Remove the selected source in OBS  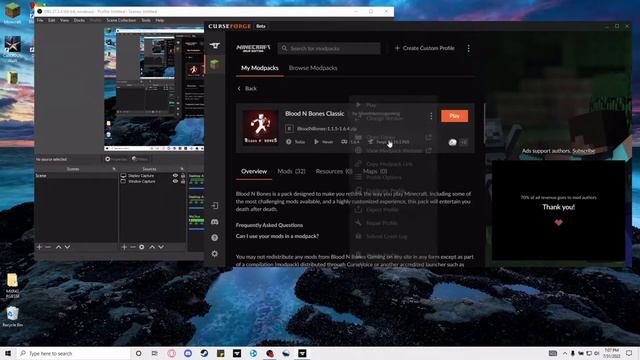click(x=133, y=247)
